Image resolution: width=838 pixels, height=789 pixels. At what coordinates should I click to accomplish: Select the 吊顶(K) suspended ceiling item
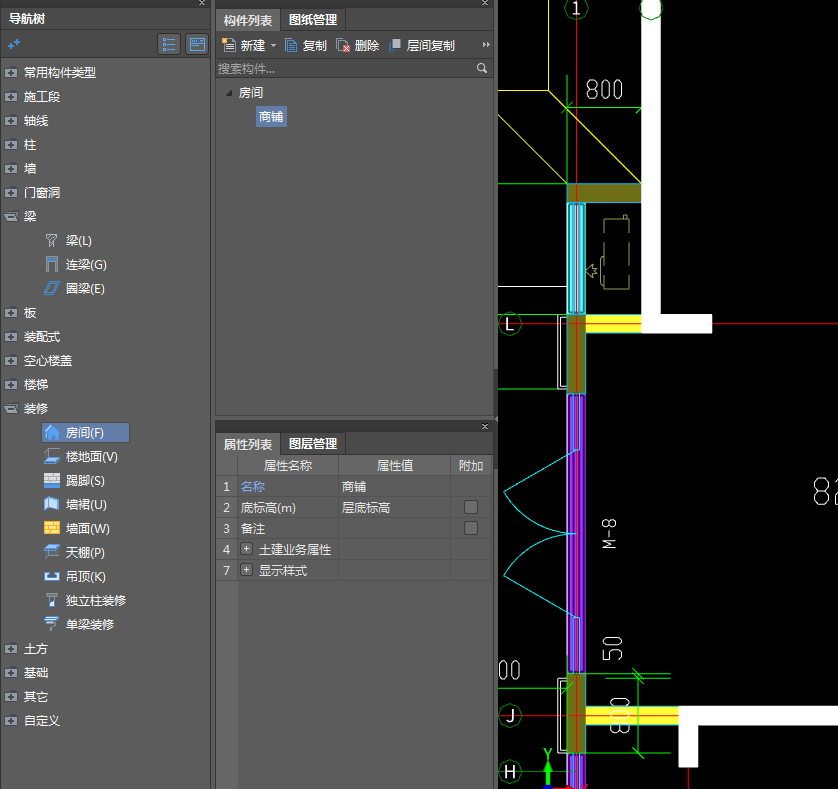pos(75,576)
